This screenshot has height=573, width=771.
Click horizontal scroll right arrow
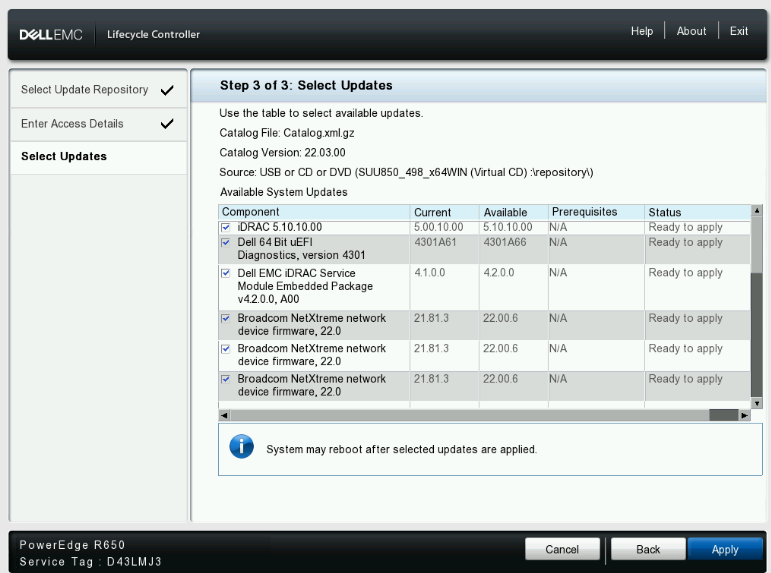tap(744, 415)
